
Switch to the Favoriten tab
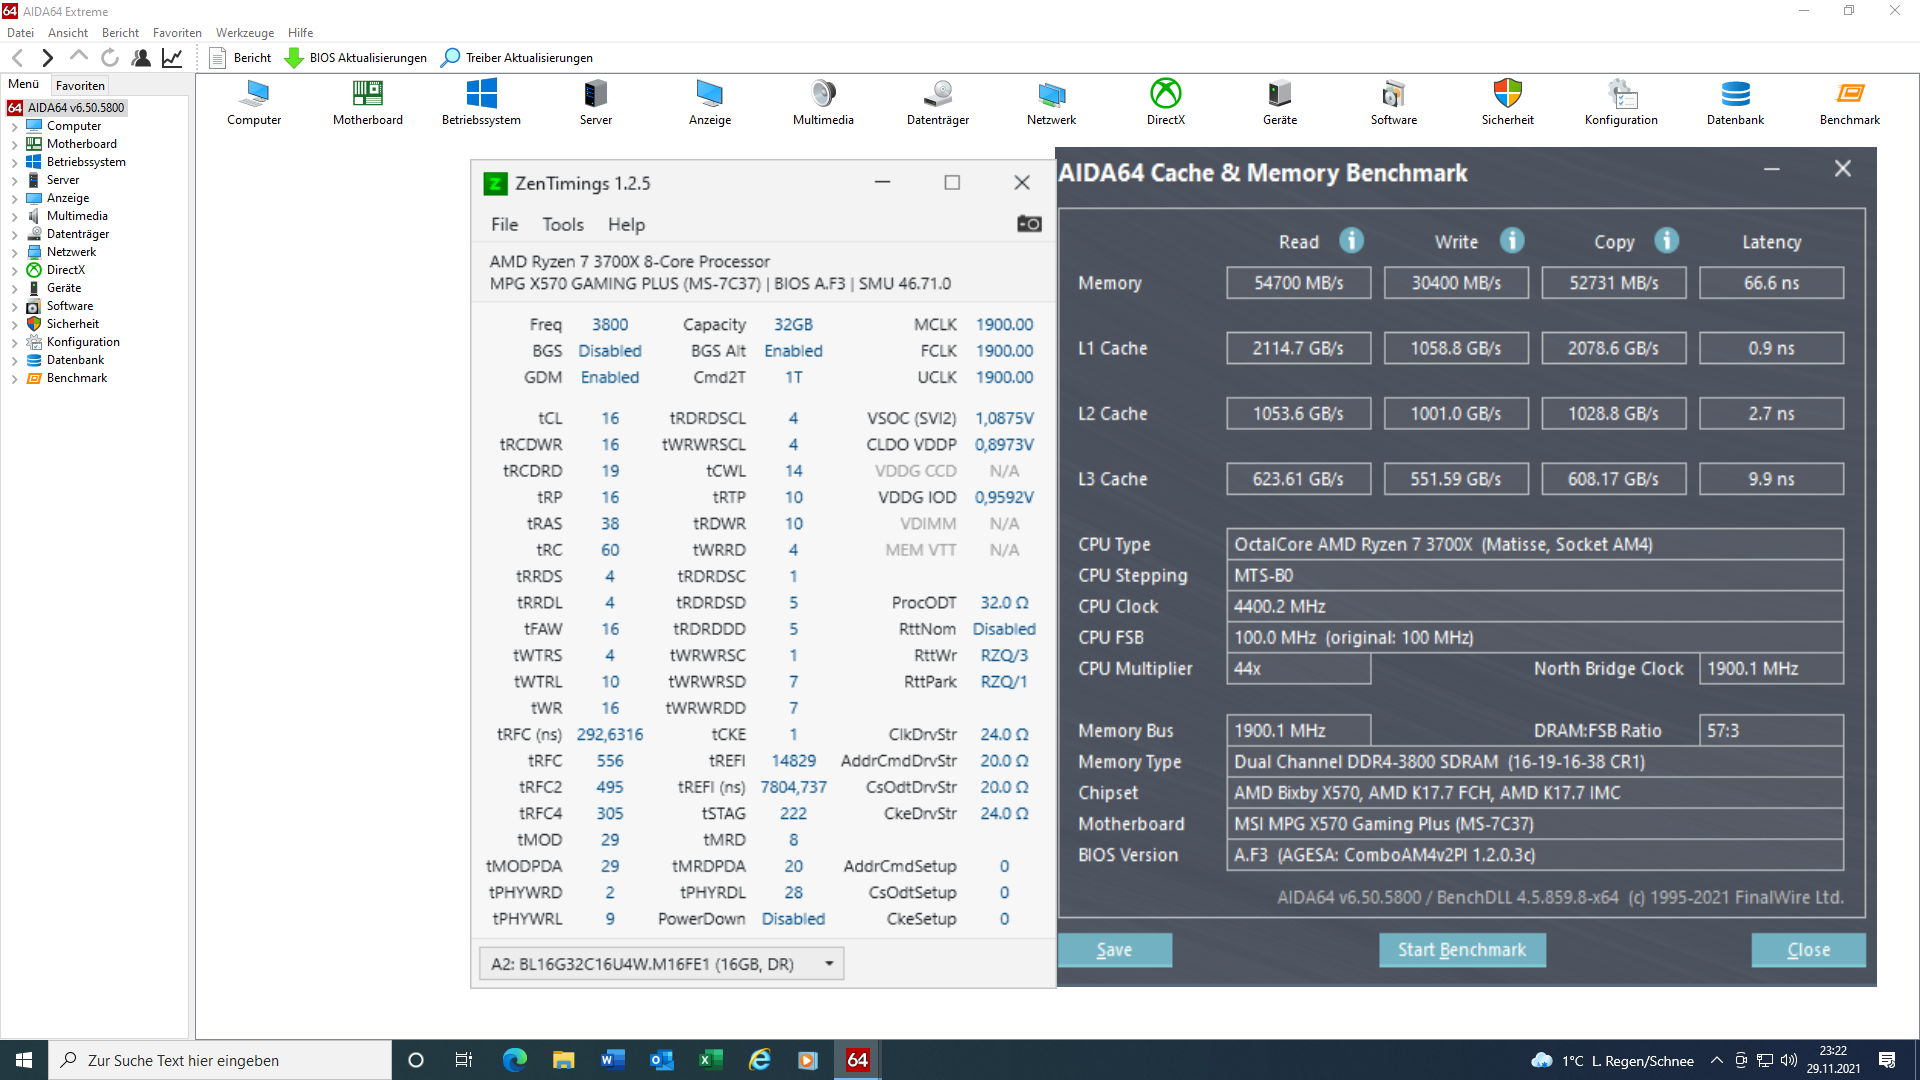pyautogui.click(x=80, y=85)
